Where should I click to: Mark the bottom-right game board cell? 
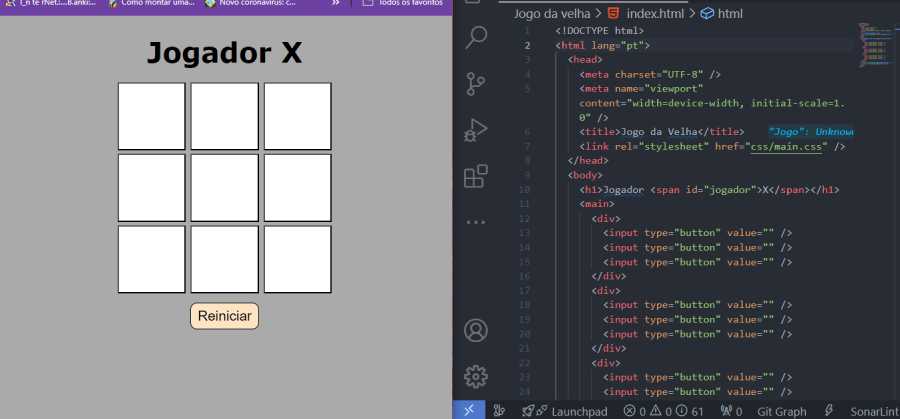(x=297, y=259)
